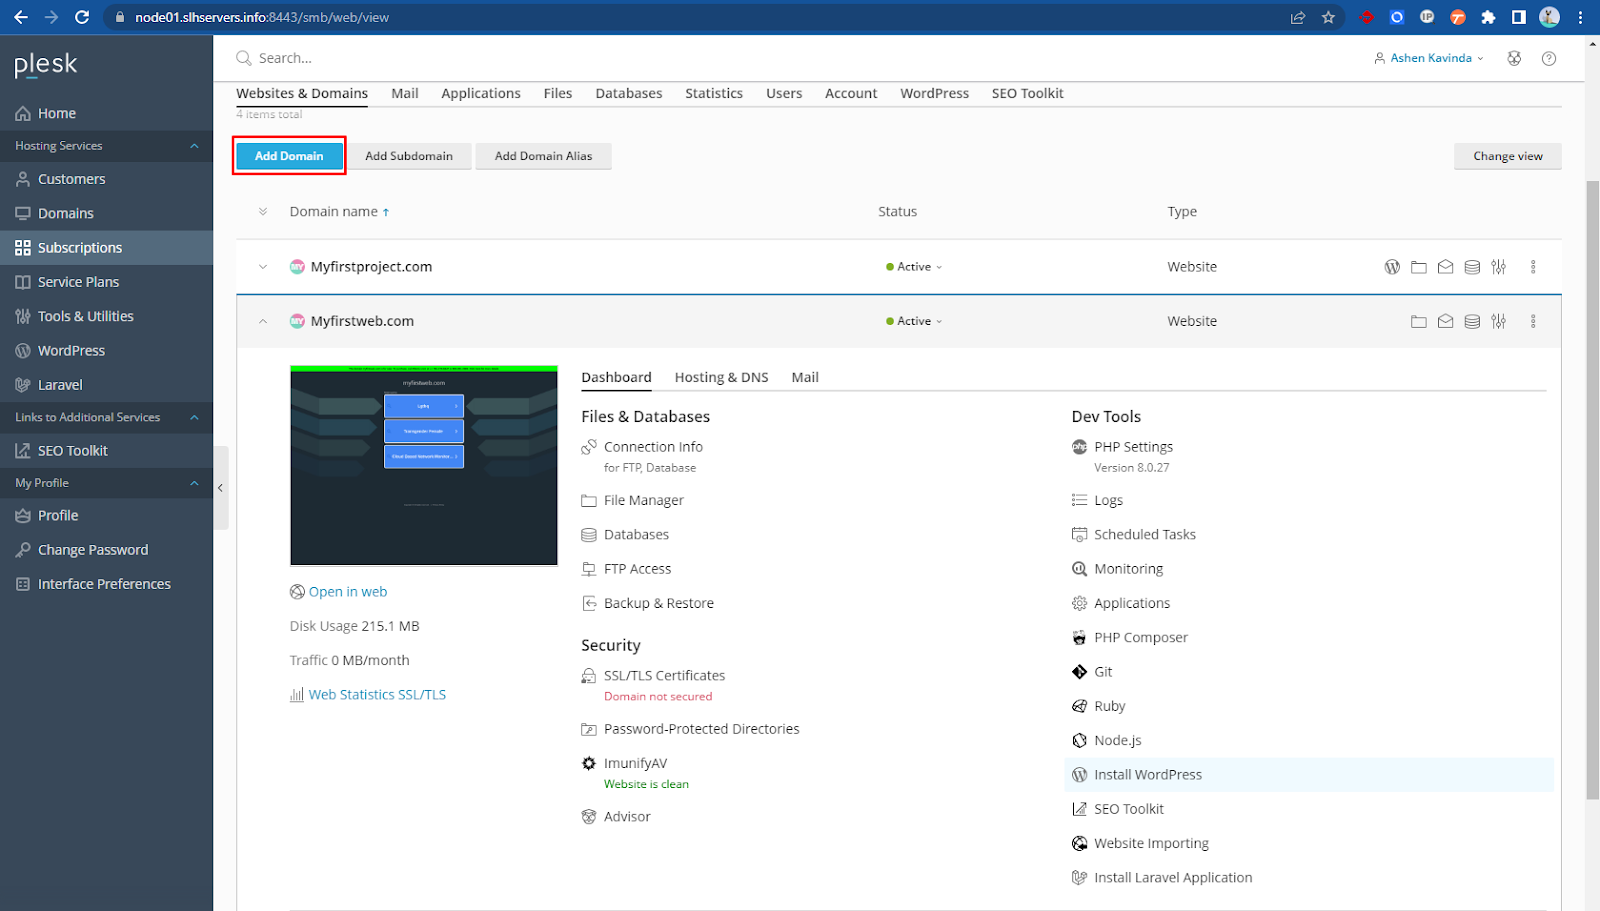
Task: Click the Myfirstweb.com website preview thumbnail
Action: (423, 466)
